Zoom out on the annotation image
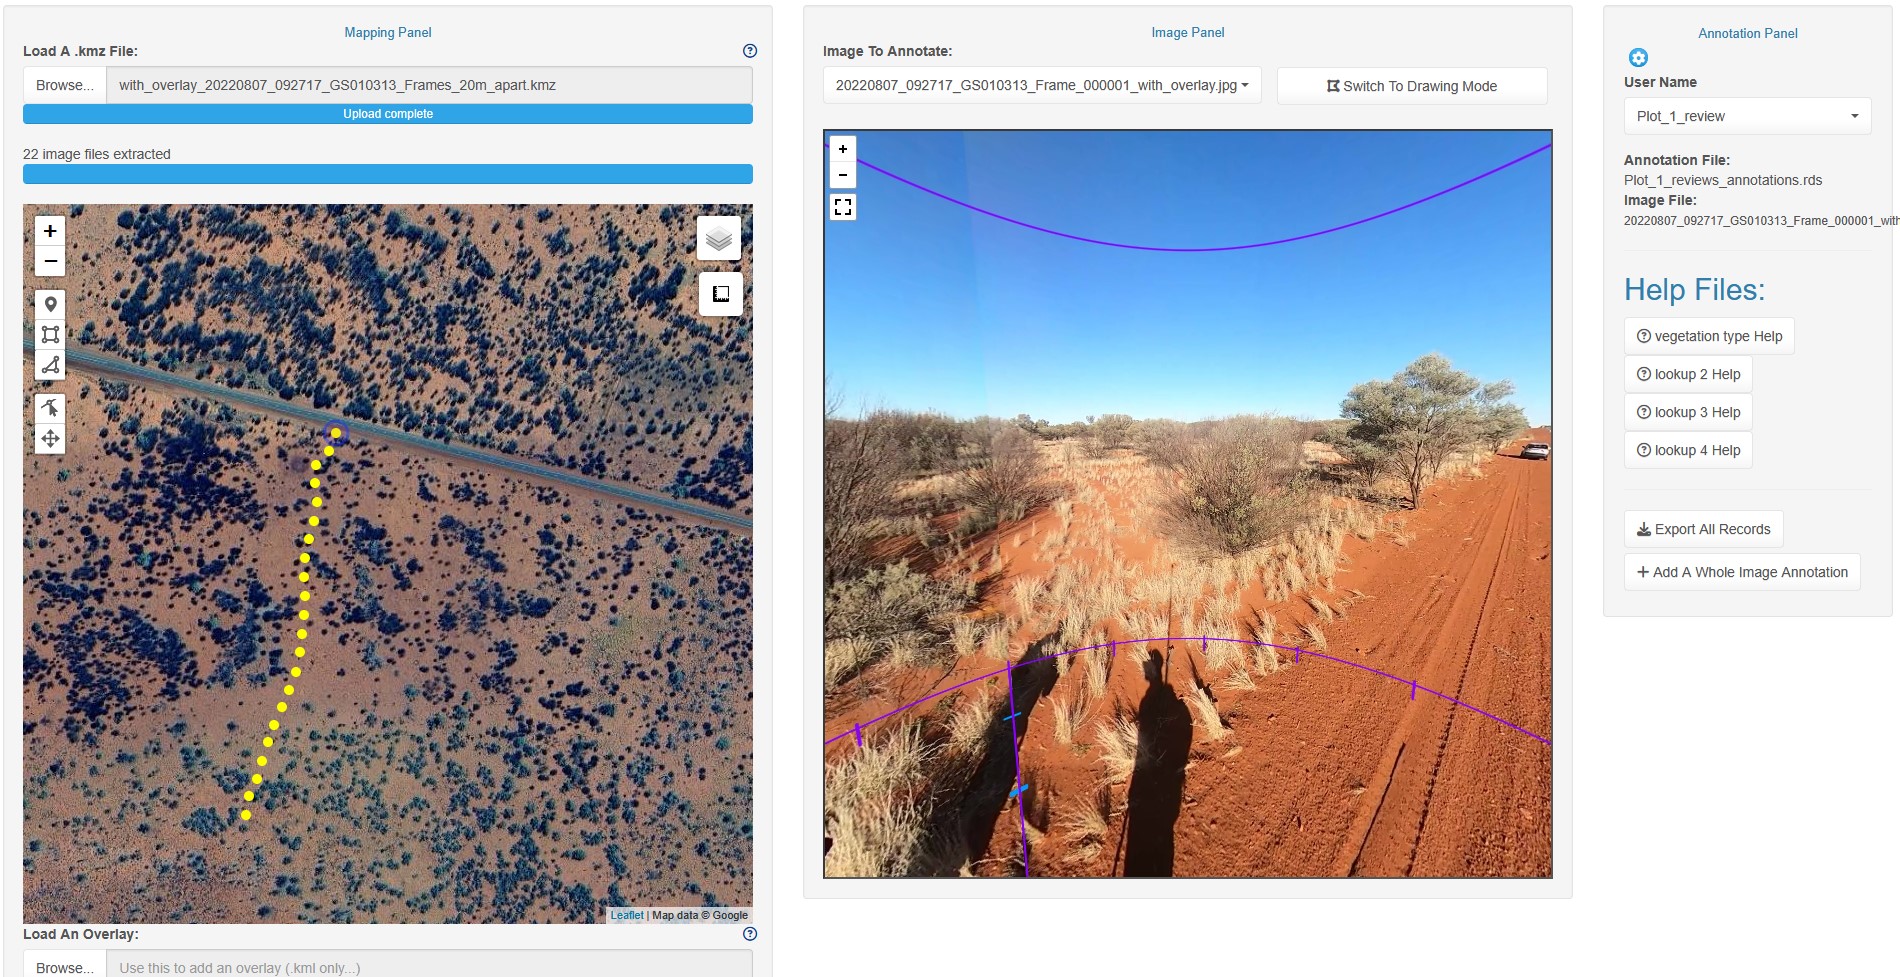1900x977 pixels. [843, 175]
